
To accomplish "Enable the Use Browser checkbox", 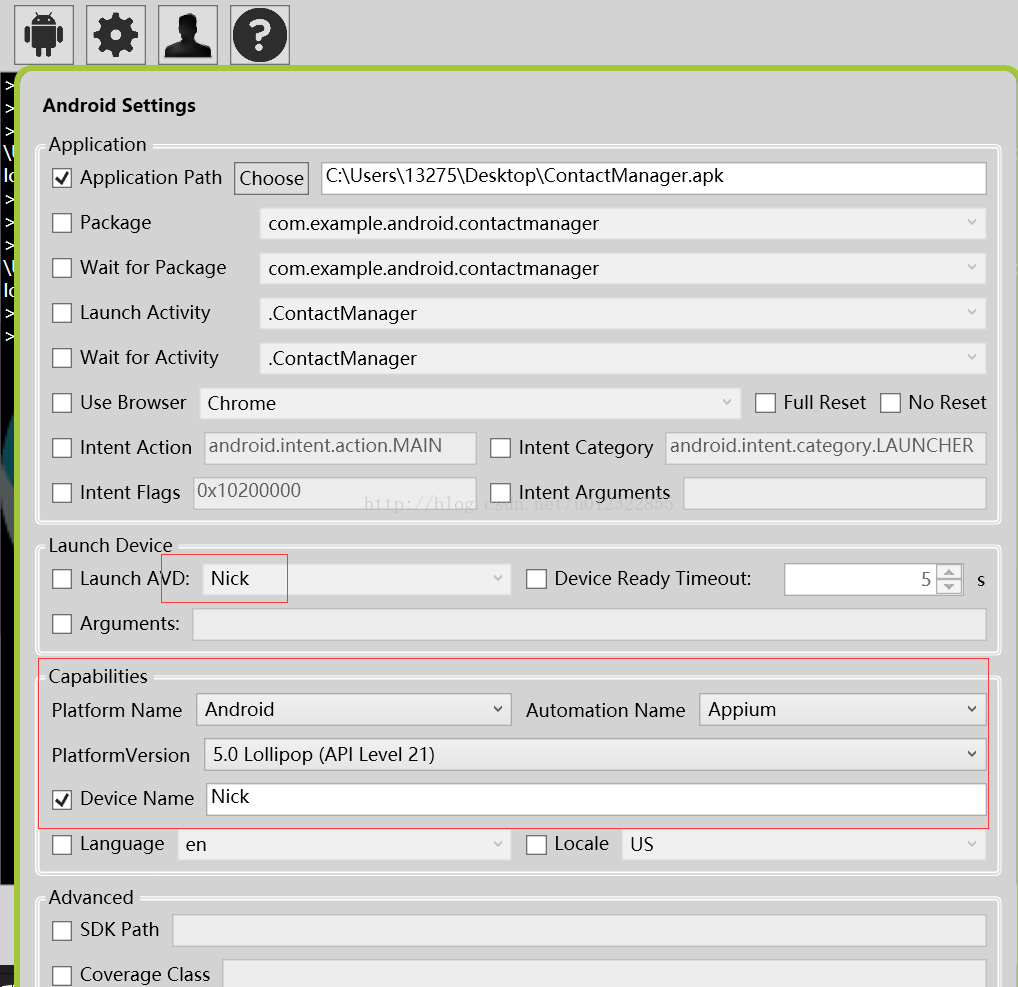I will pos(62,403).
